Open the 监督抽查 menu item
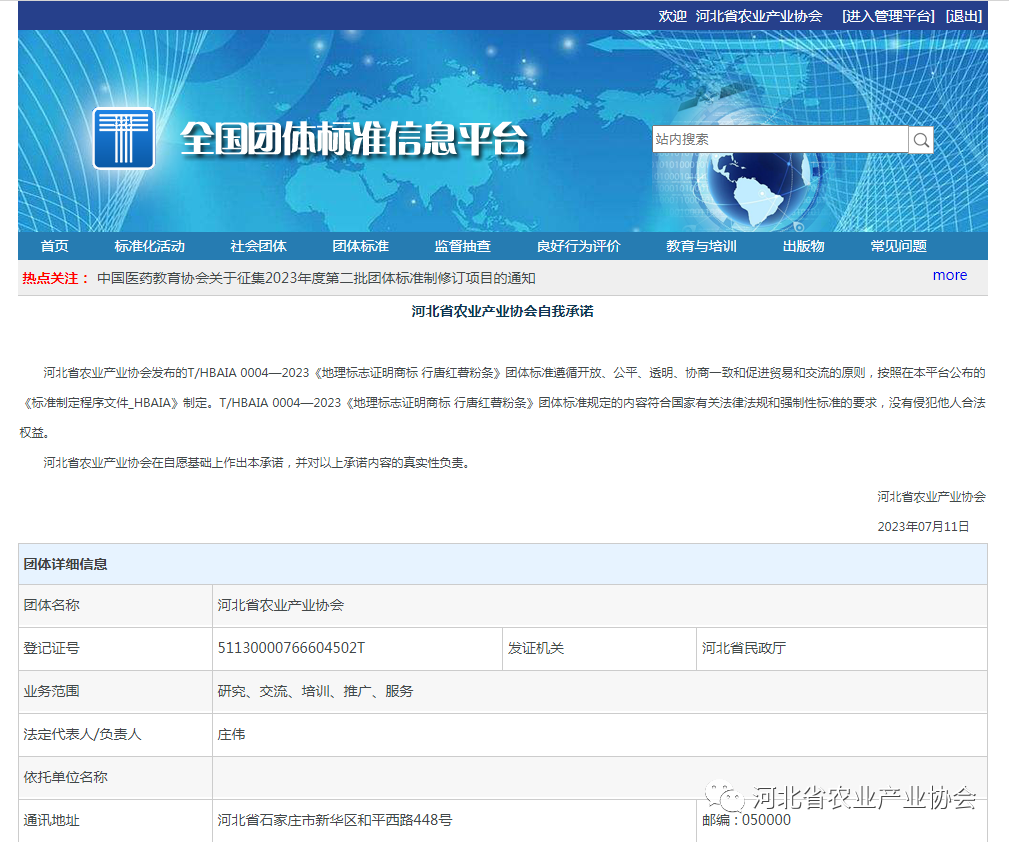 click(x=462, y=246)
